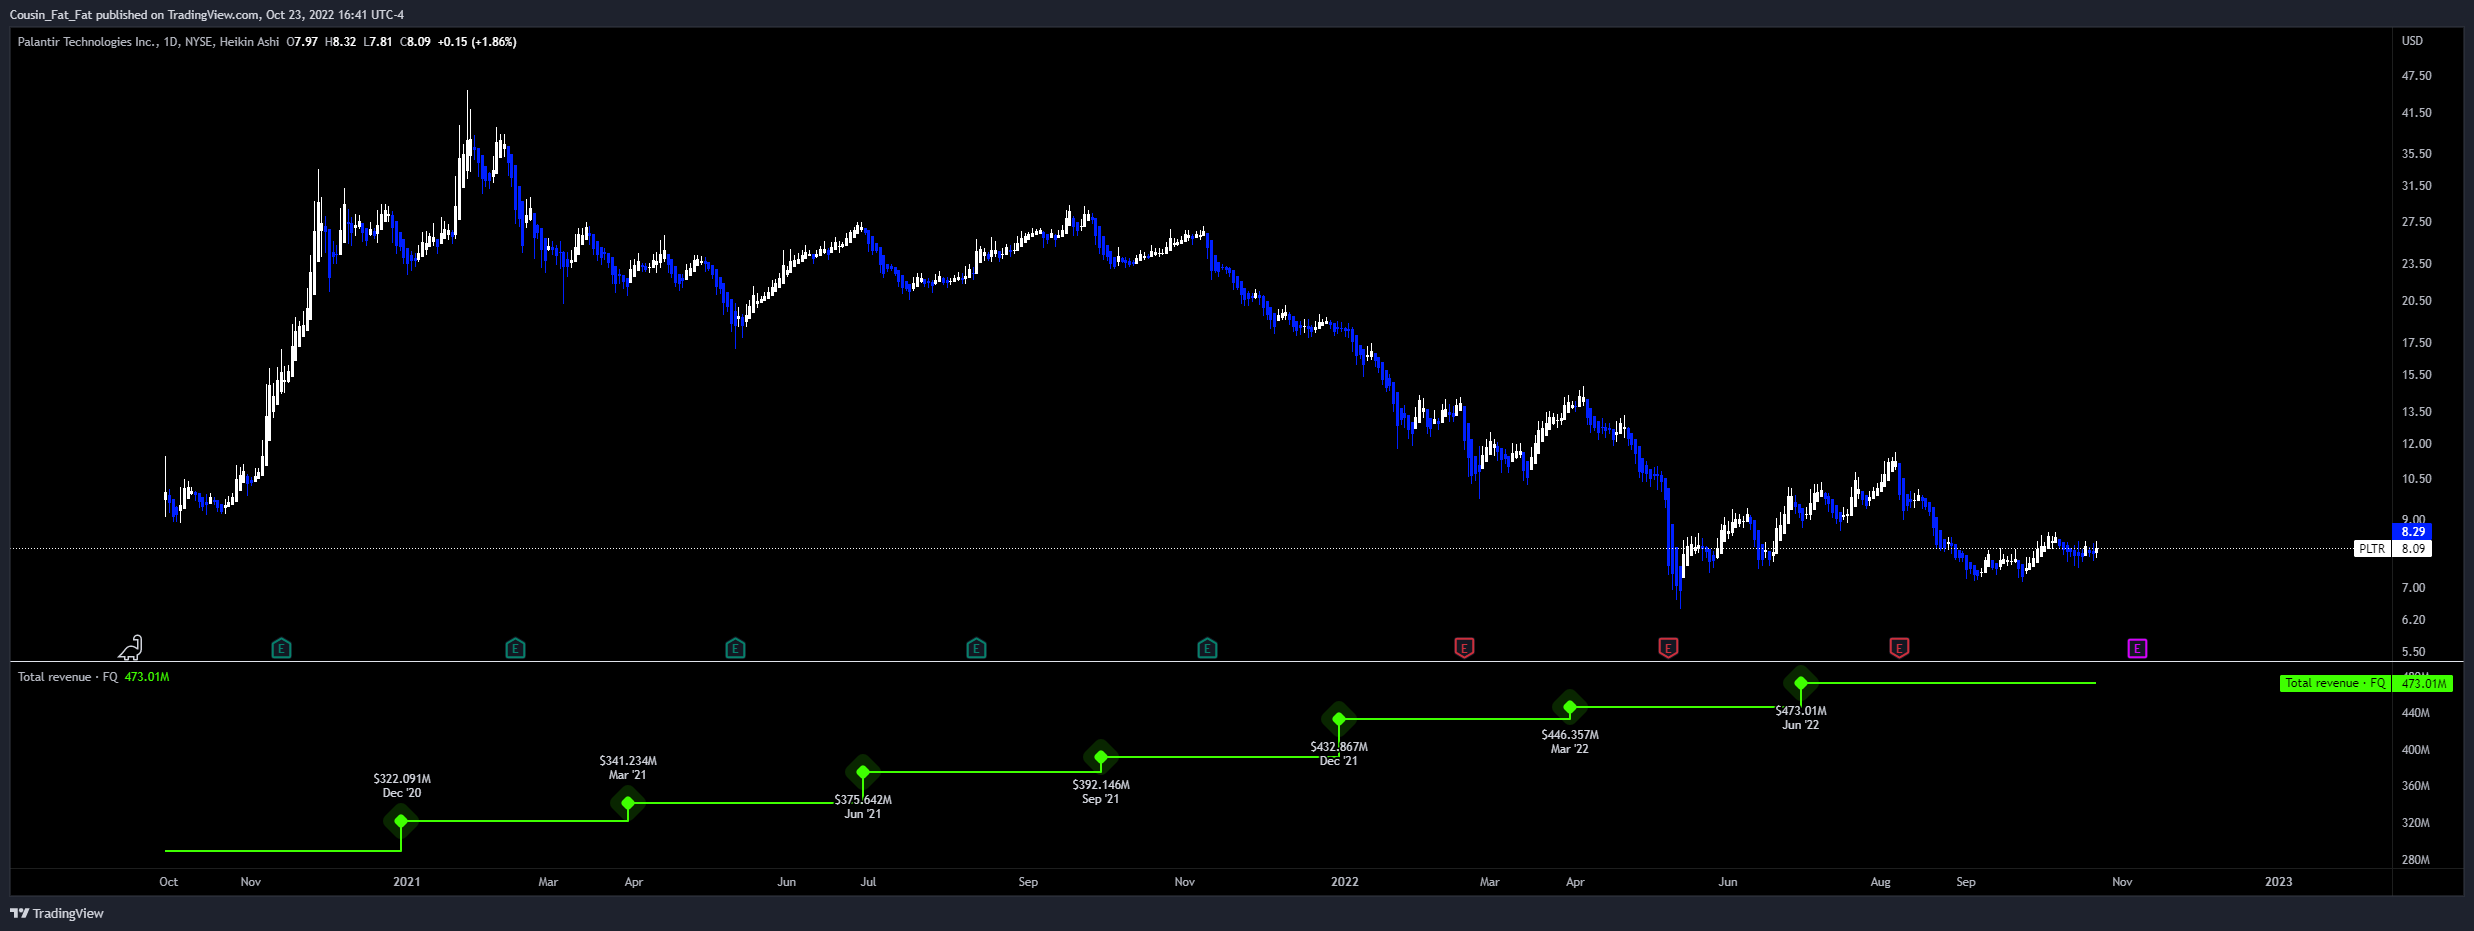The height and width of the screenshot is (931, 2474).
Task: Click the TradingView text link
Action: [68, 913]
